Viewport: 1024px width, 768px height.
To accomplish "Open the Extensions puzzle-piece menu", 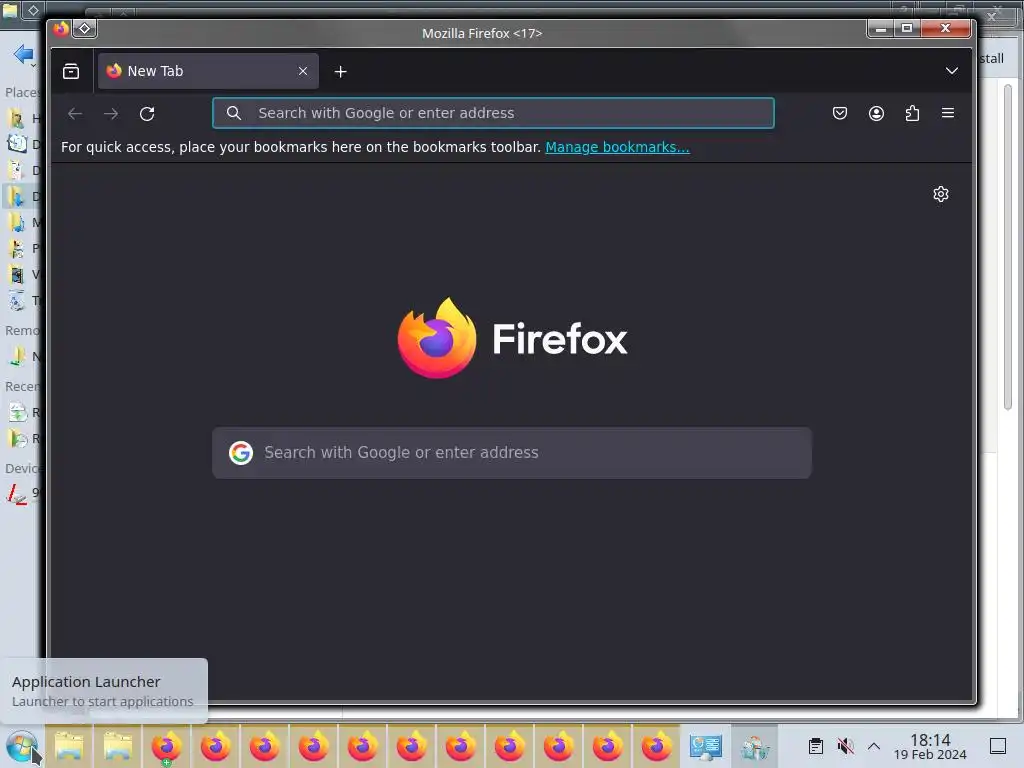I will tap(912, 114).
